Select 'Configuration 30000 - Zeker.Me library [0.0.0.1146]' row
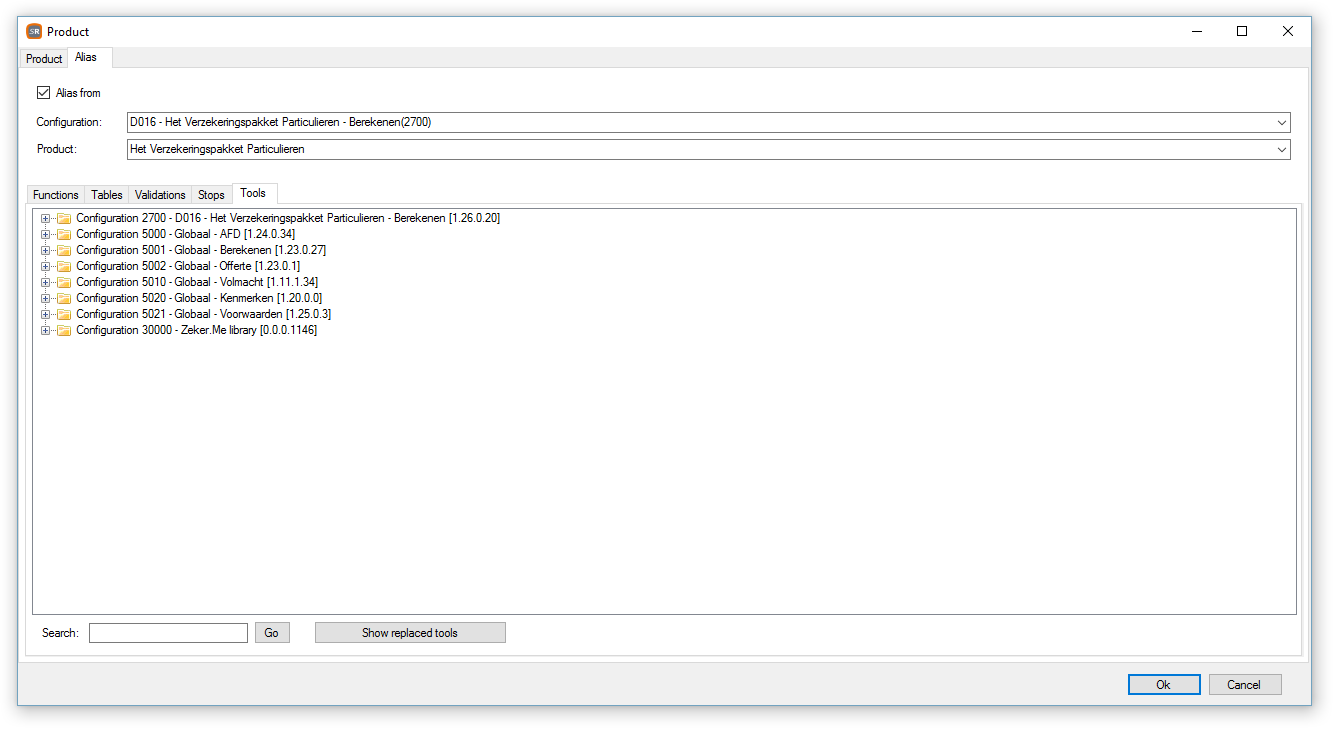The height and width of the screenshot is (732, 1335). point(197,330)
